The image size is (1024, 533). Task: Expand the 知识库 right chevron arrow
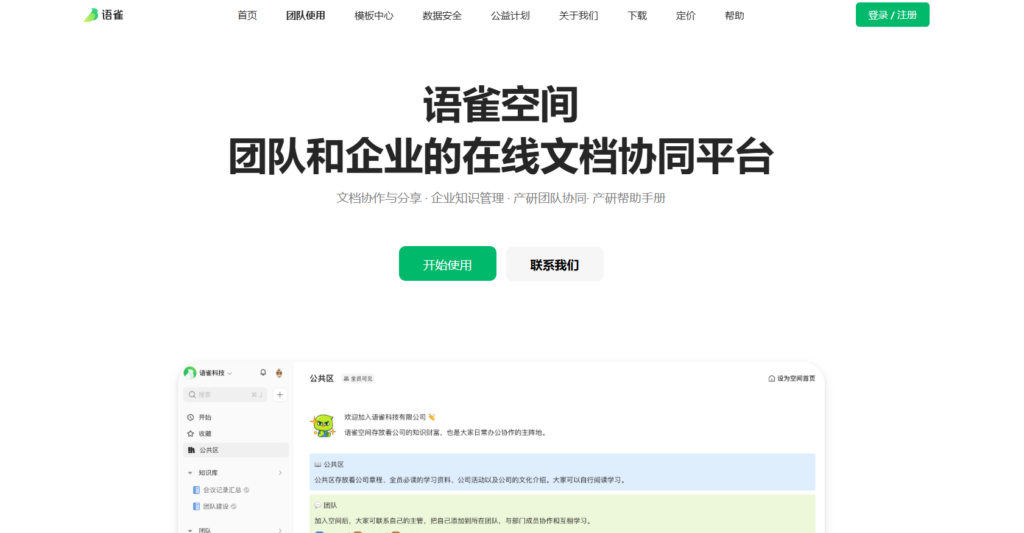(x=280, y=472)
